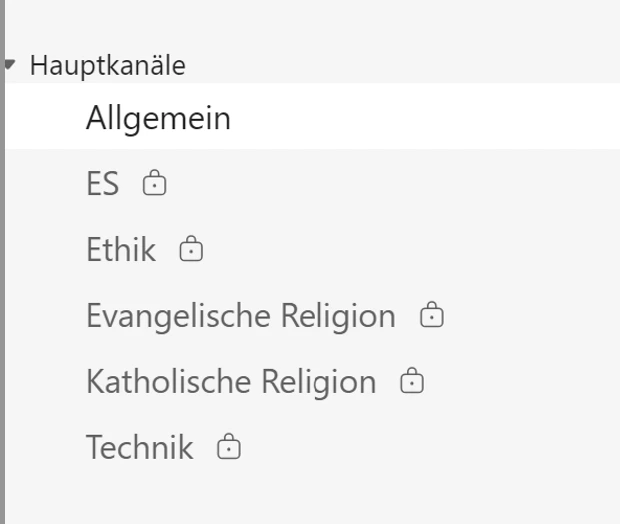Click the lock icon beside ES

[x=154, y=184]
